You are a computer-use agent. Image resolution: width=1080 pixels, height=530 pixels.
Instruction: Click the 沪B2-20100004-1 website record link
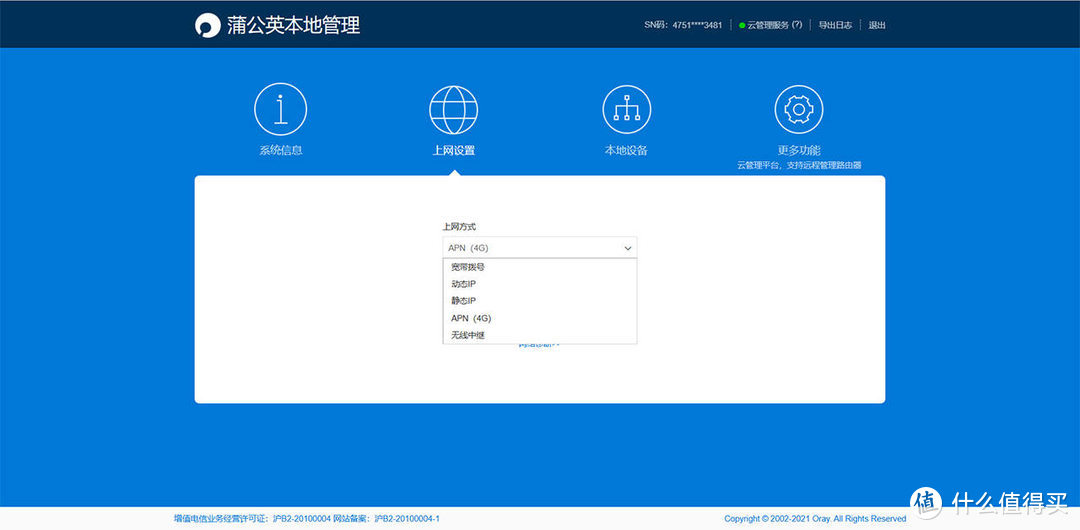point(407,519)
